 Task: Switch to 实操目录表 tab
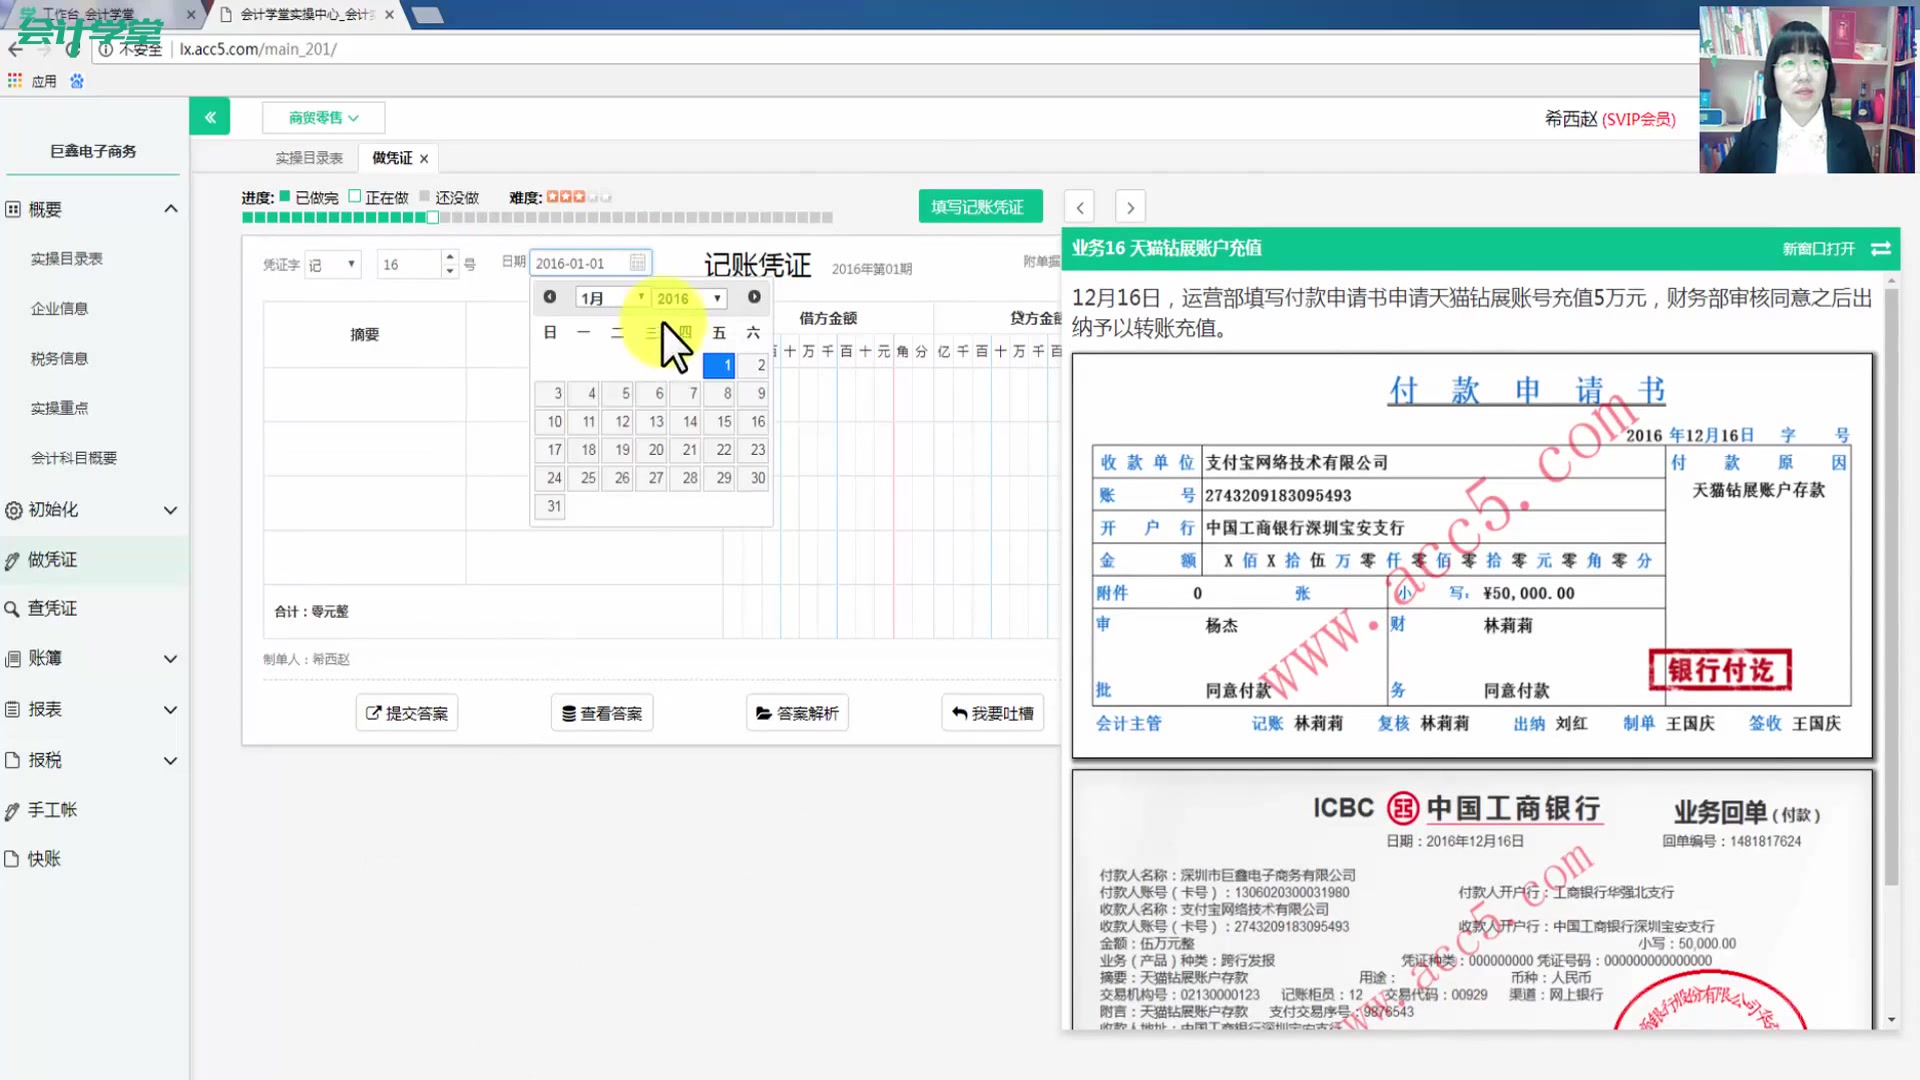coord(308,158)
